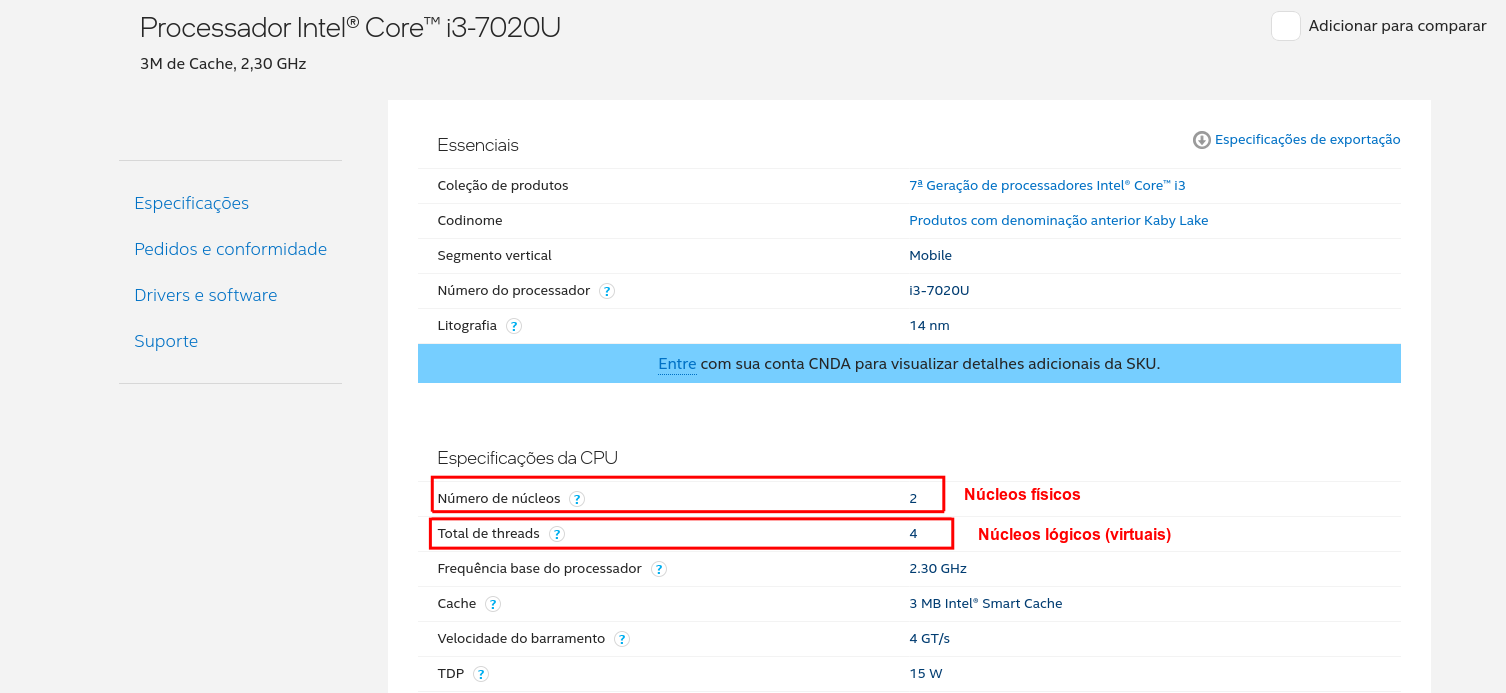Click the Mobile value
The height and width of the screenshot is (693, 1506).
(x=931, y=256)
